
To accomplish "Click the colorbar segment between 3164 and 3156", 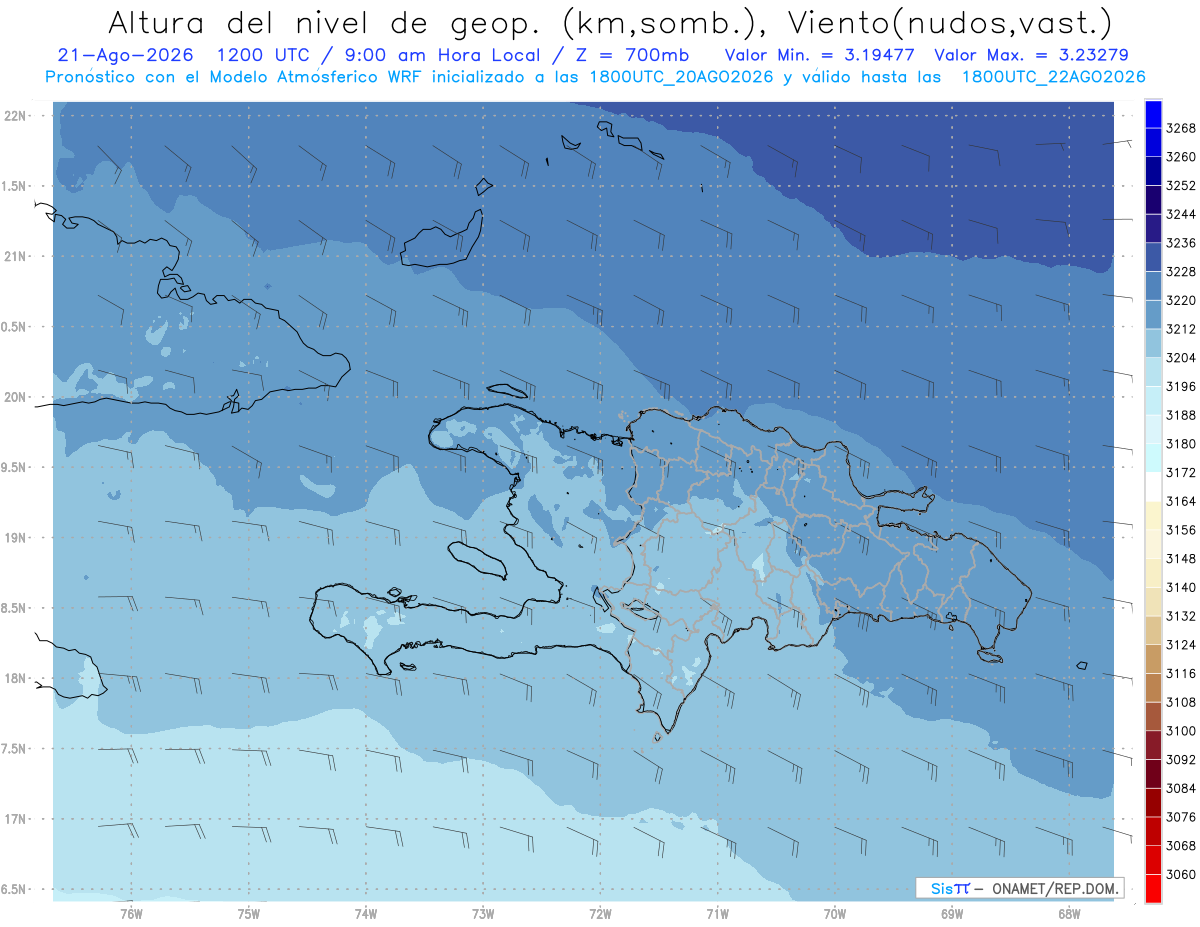I will (1153, 515).
